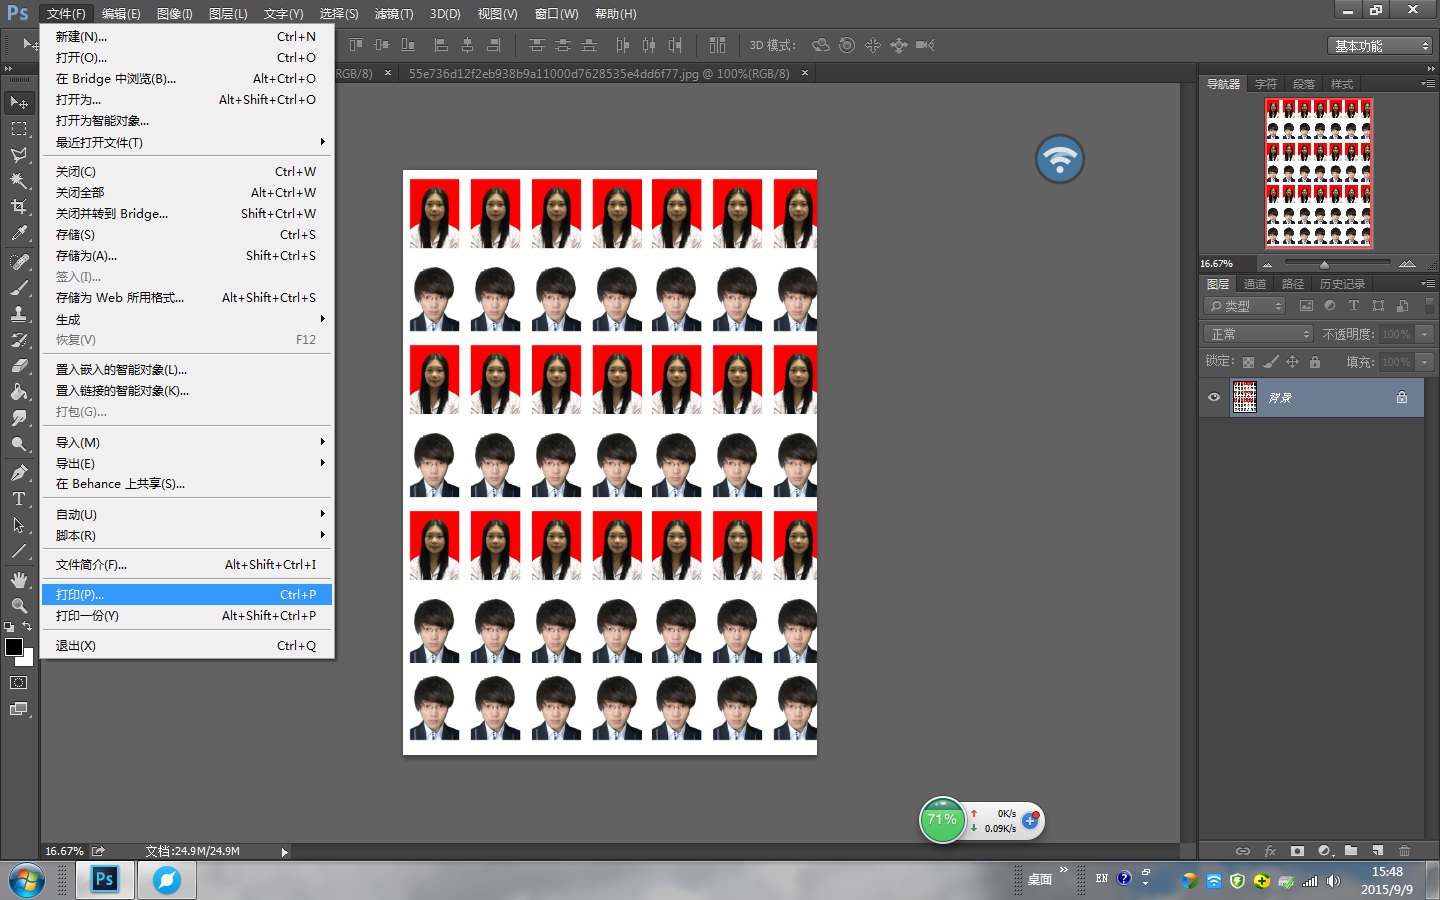
Task: Toggle the shape layer filter icon
Action: pyautogui.click(x=1379, y=306)
